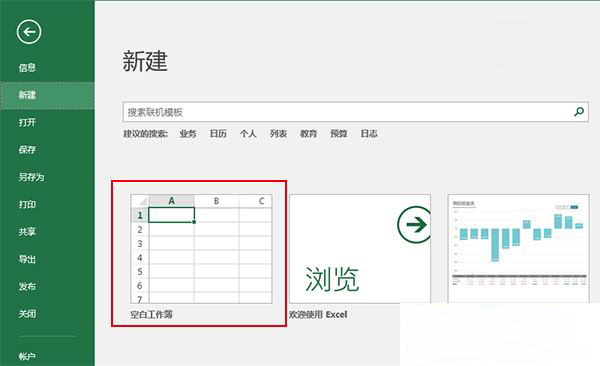This screenshot has width=600, height=366.
Task: Click suggested search 预算
Action: tap(339, 134)
